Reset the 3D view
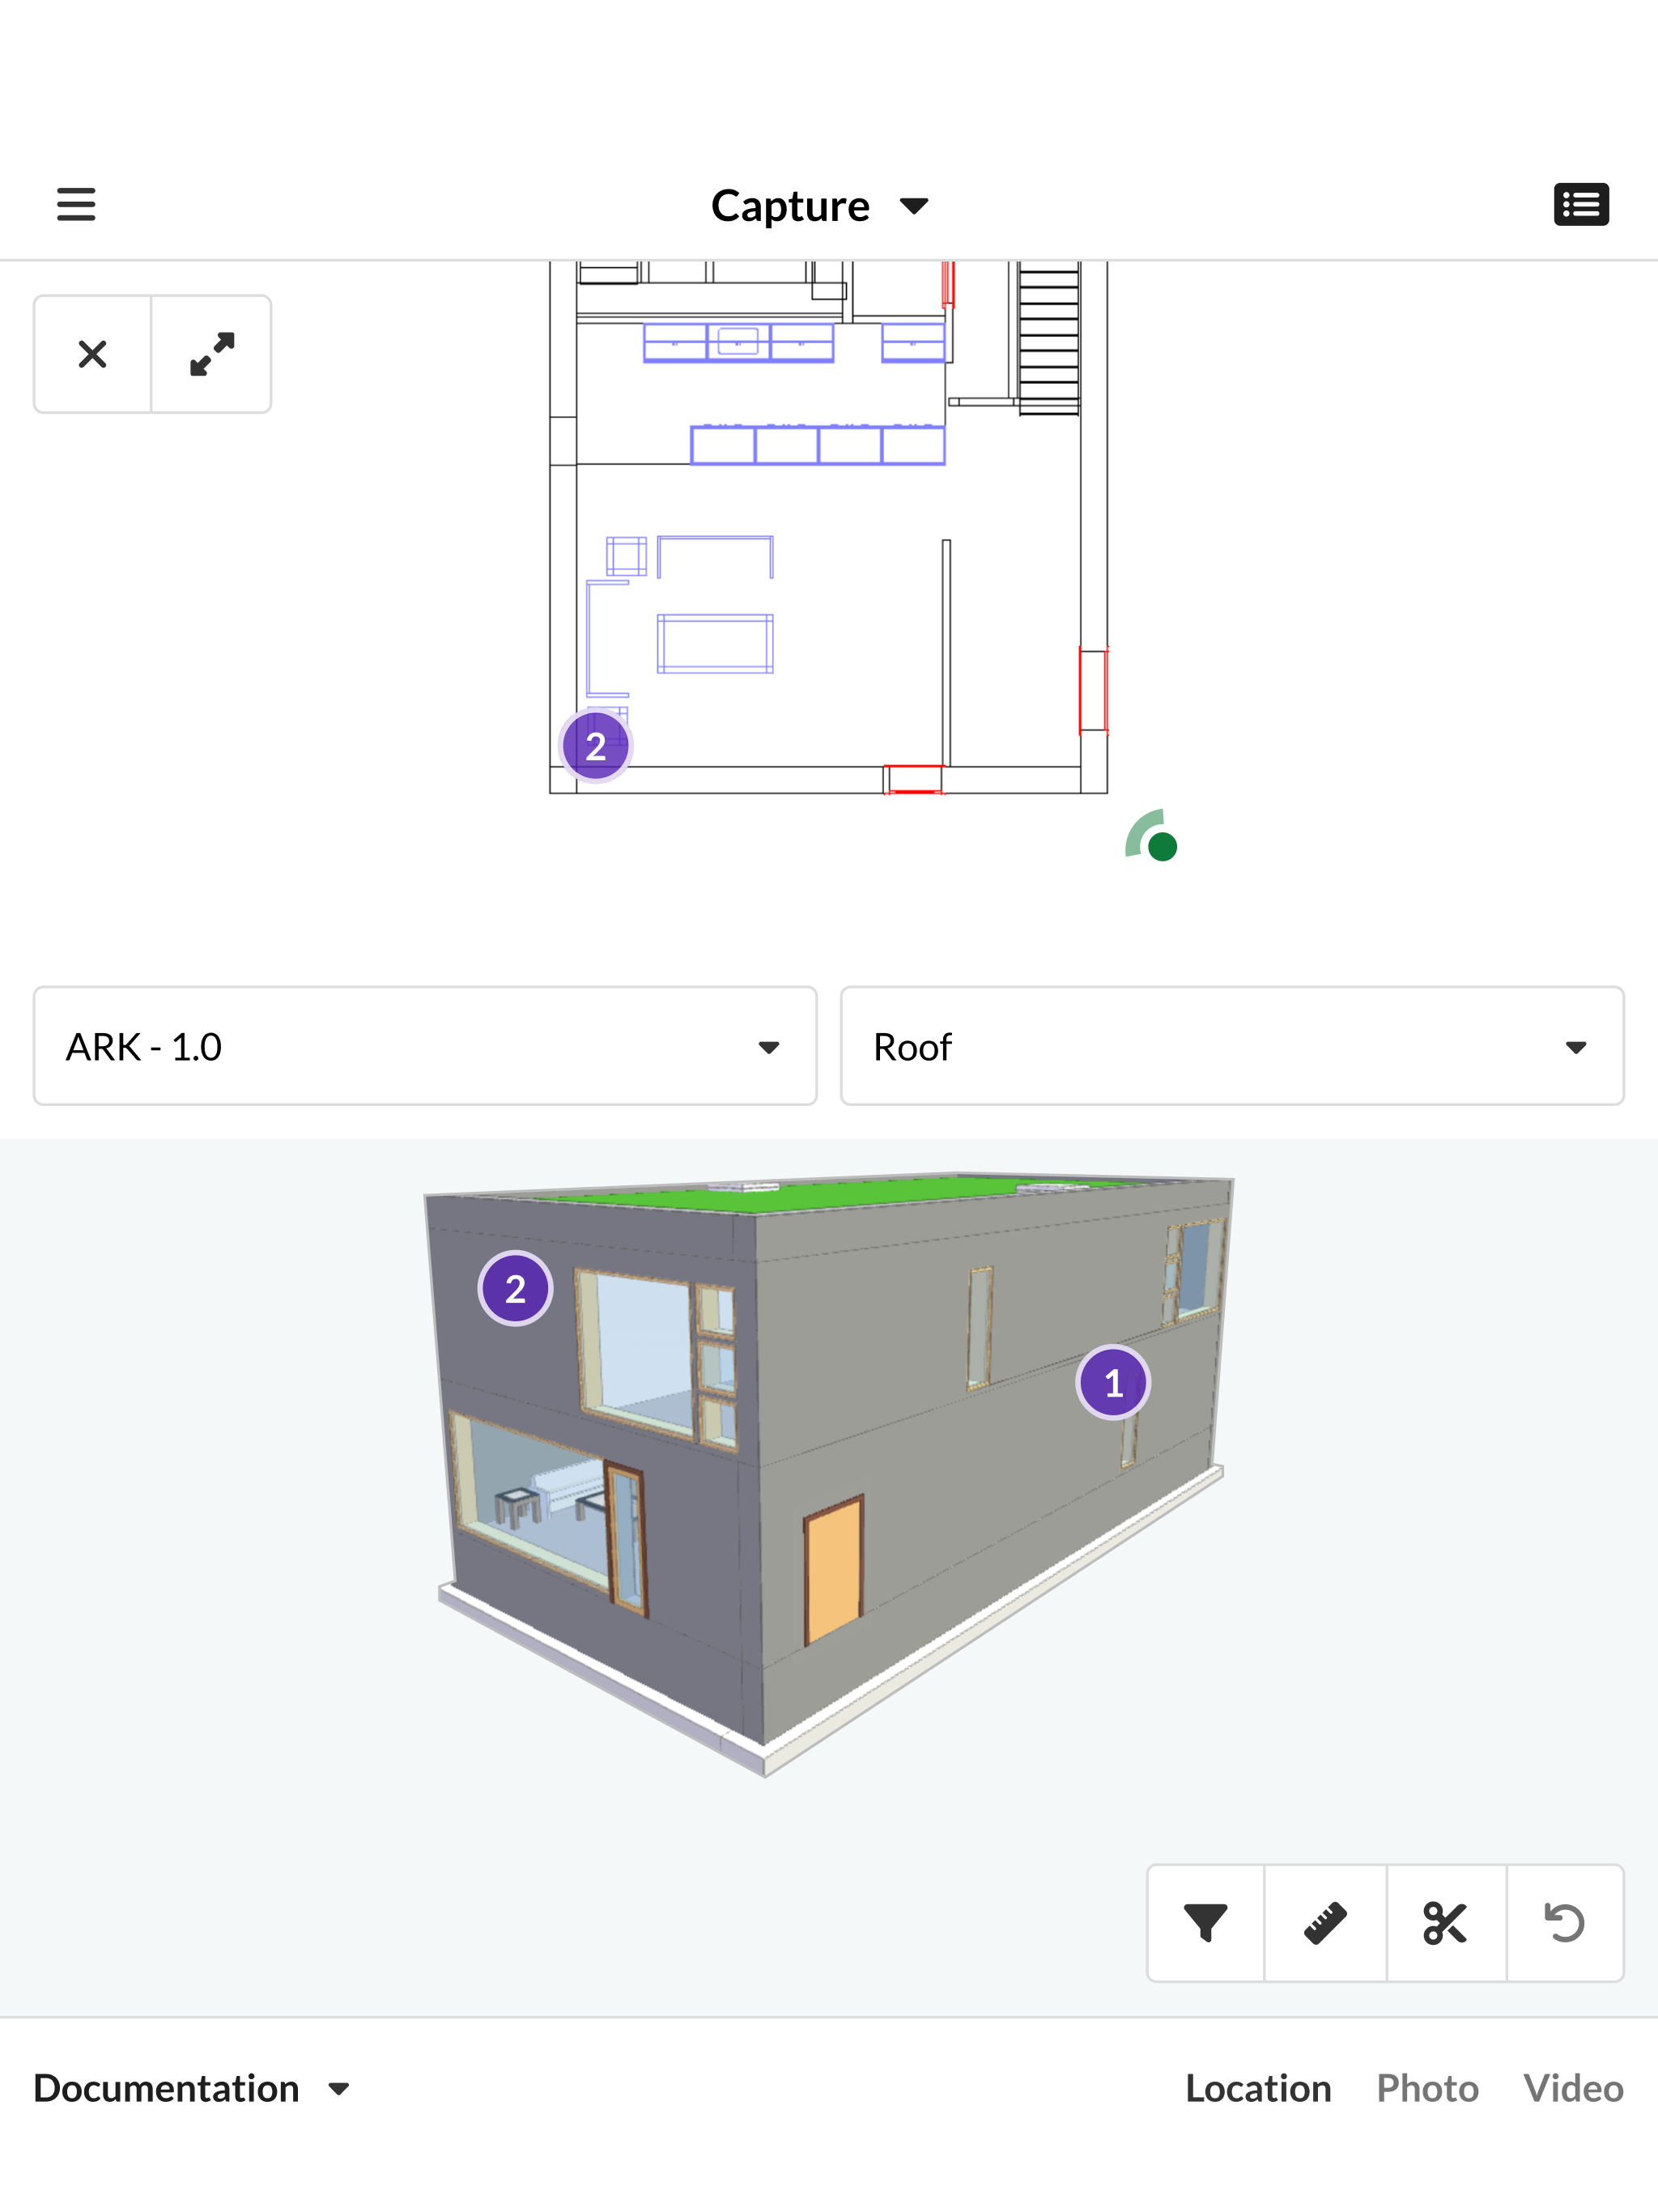The image size is (1658, 2212). (1564, 1922)
